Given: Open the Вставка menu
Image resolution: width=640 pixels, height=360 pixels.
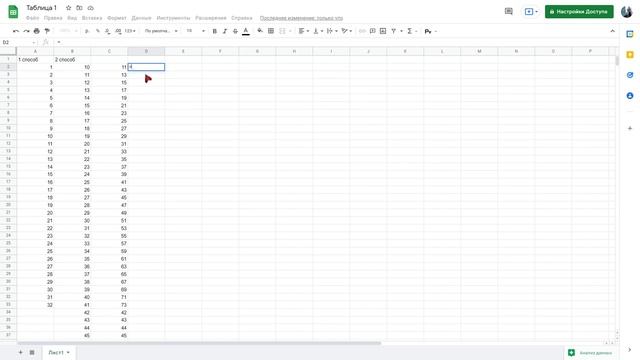Looking at the screenshot, I should [x=92, y=18].
